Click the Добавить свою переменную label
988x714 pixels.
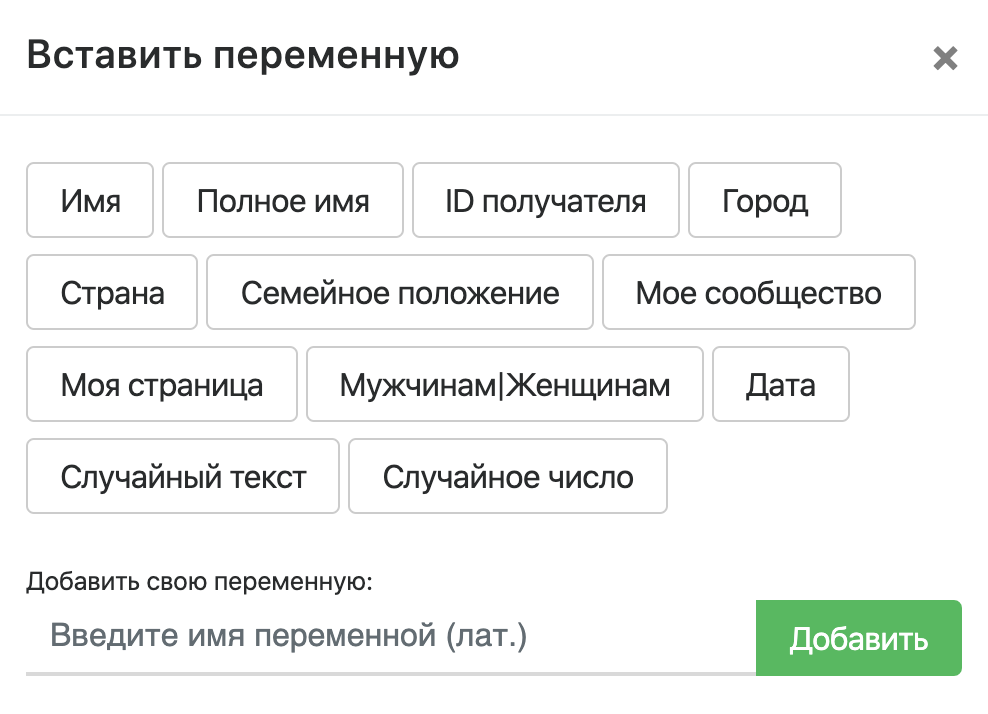199,582
